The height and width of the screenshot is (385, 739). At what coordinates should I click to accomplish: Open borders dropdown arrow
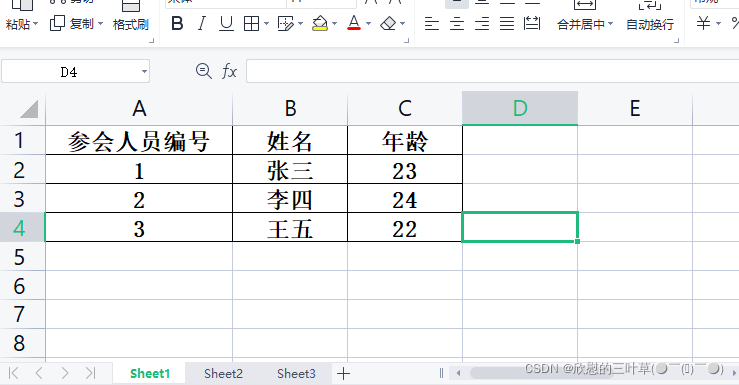[266, 24]
